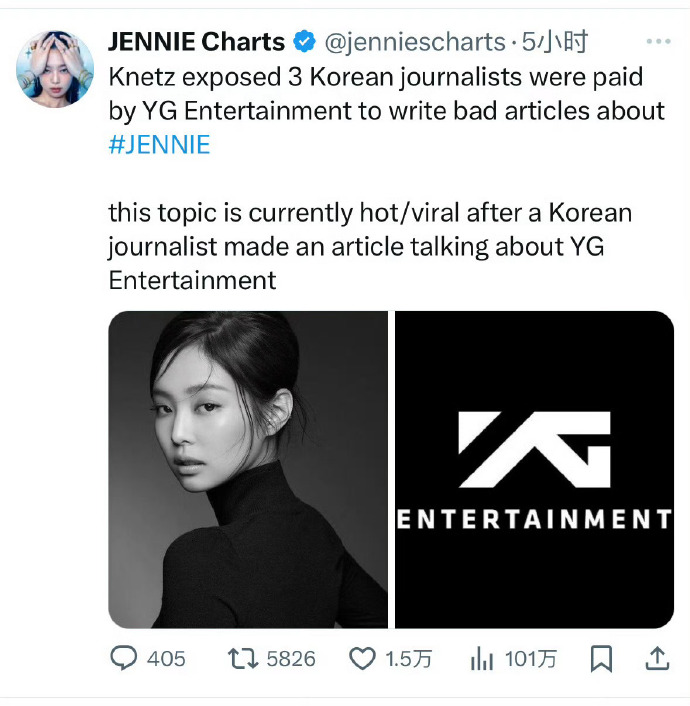Open the three-dot more options menu

658,41
